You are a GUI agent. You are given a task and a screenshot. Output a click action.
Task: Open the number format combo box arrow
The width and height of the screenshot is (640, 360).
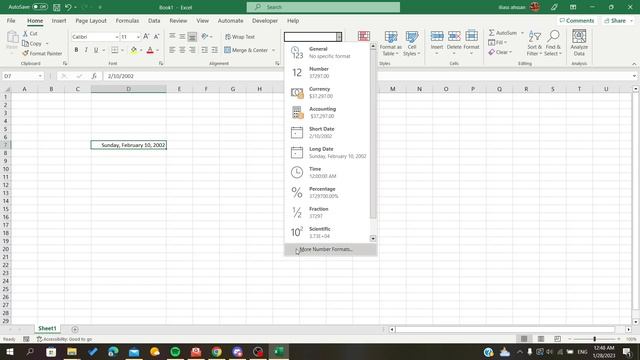pyautogui.click(x=339, y=37)
